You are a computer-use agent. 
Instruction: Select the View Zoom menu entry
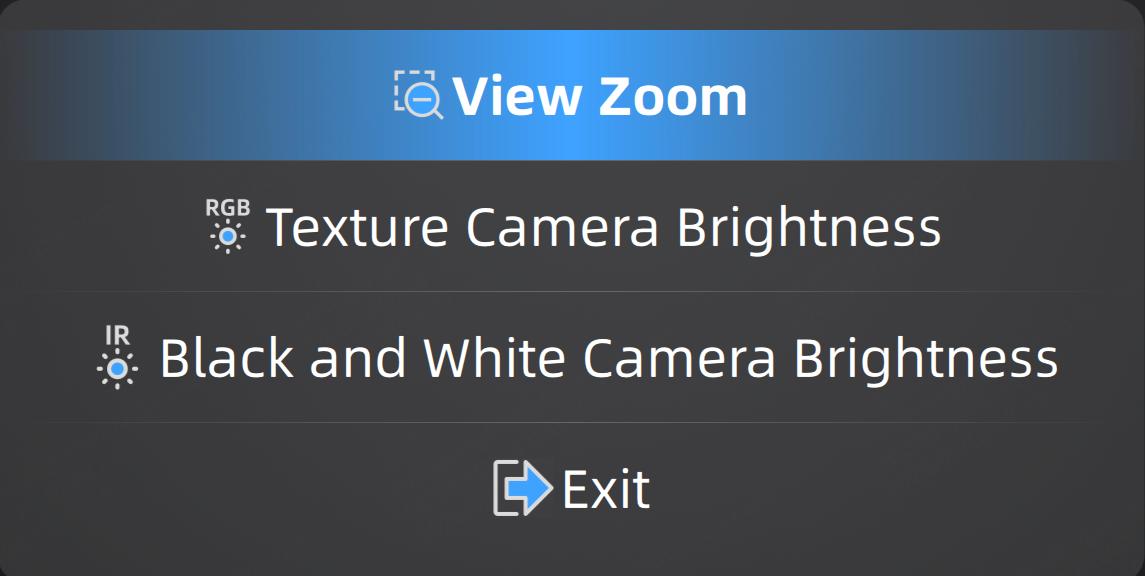pyautogui.click(x=572, y=96)
